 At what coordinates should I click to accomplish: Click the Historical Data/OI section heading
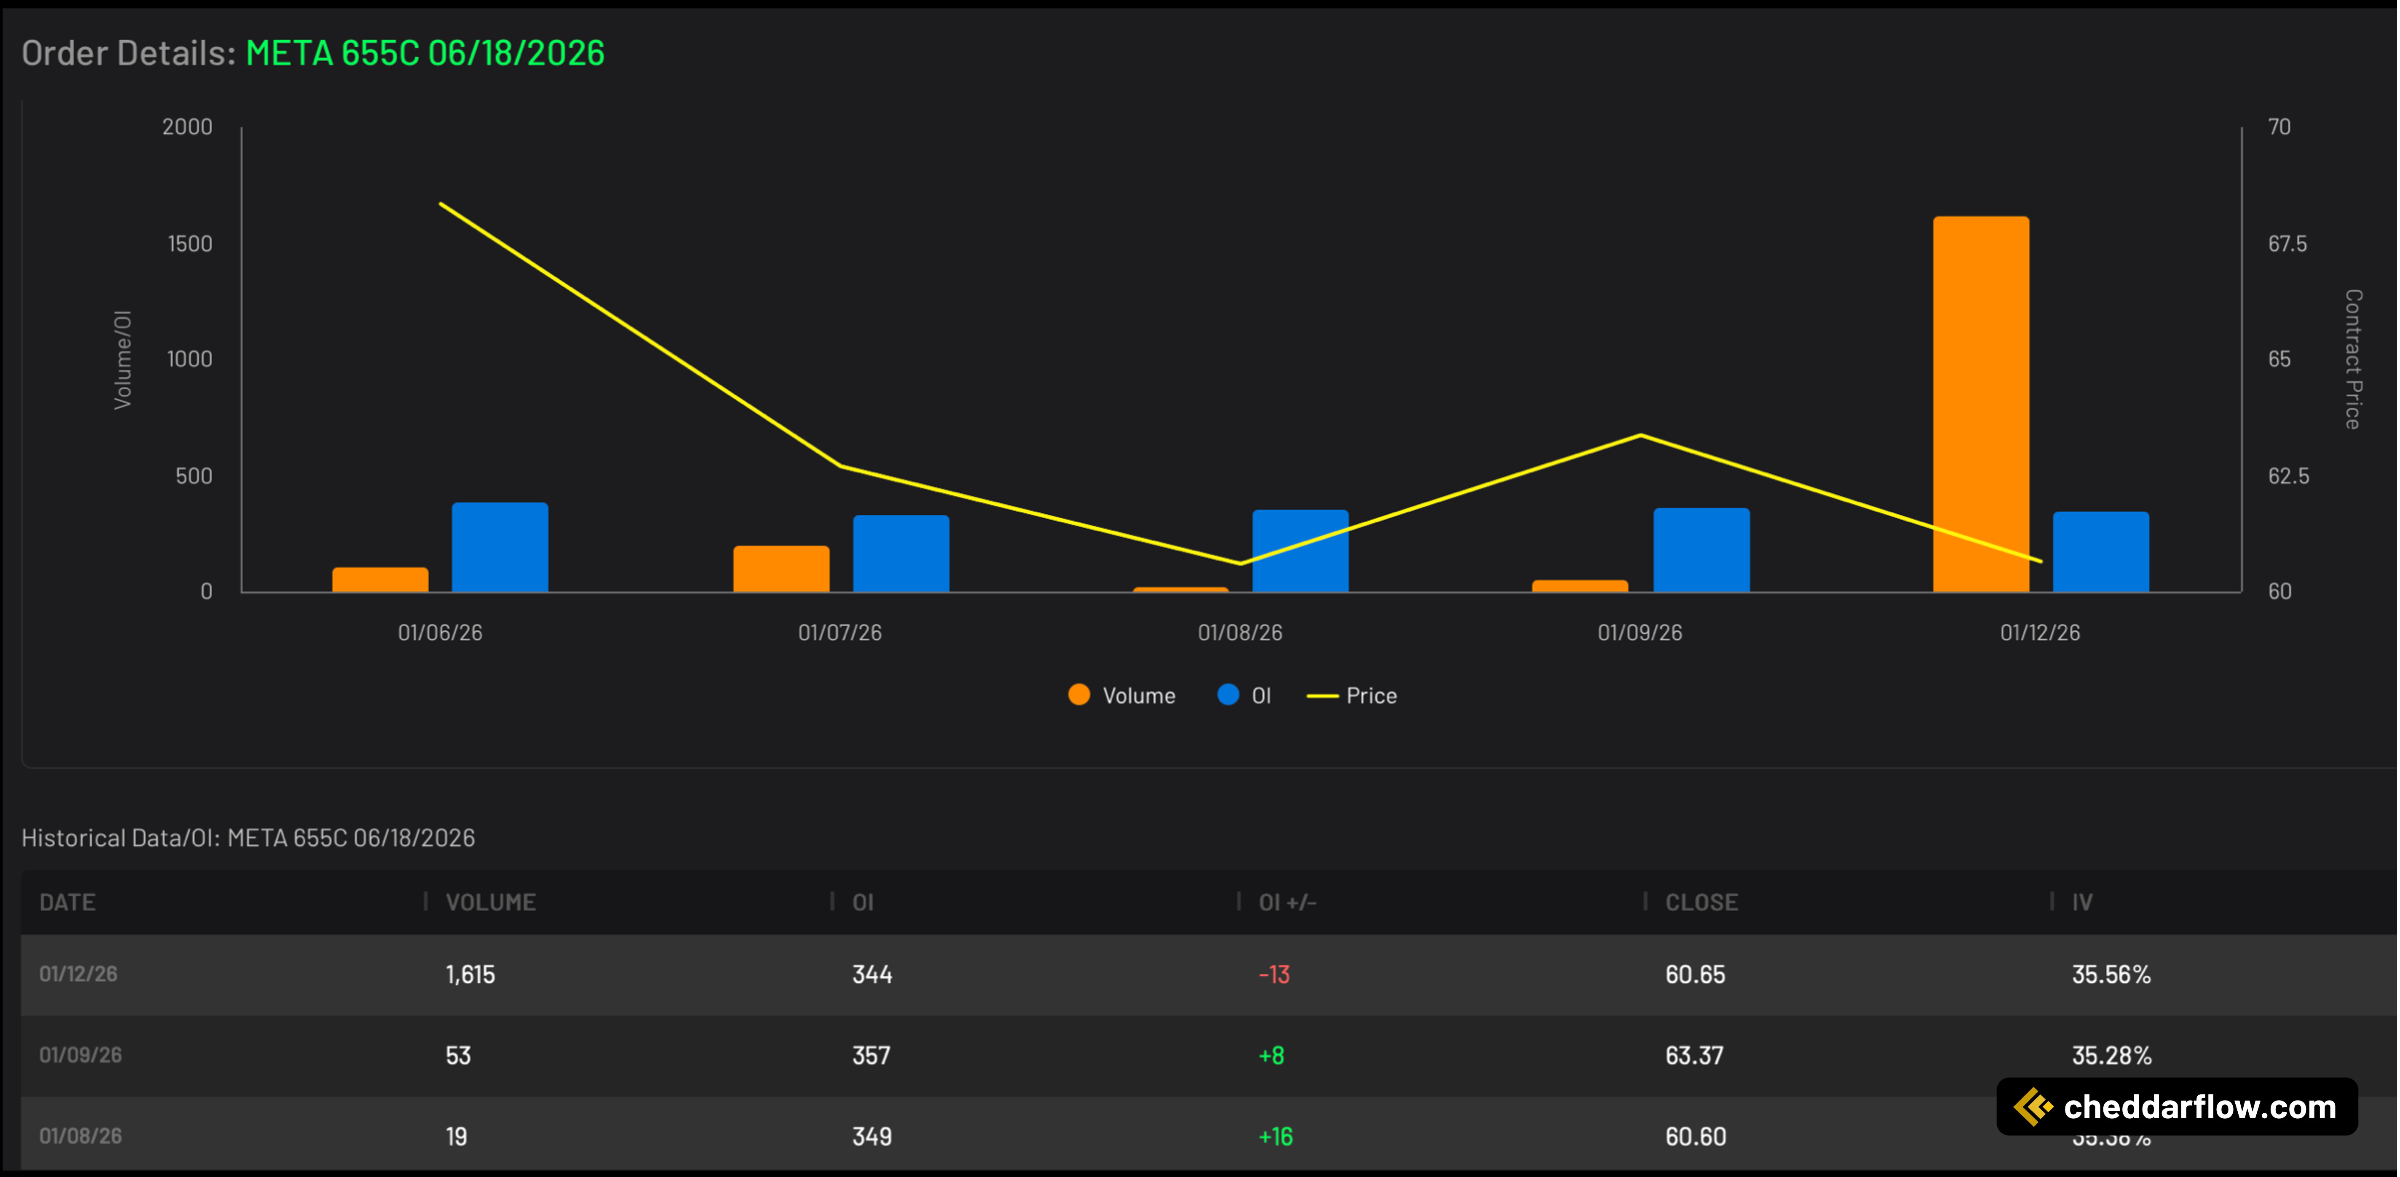tap(248, 838)
